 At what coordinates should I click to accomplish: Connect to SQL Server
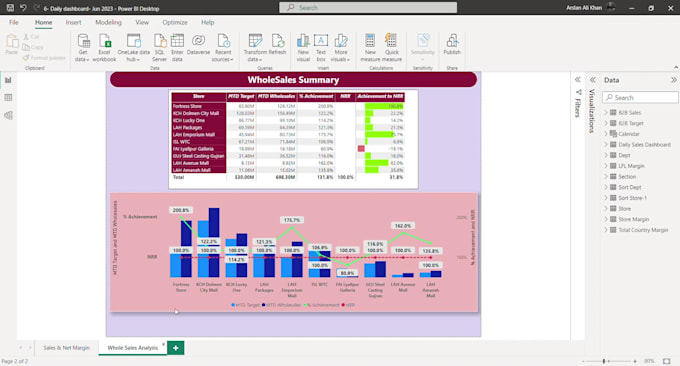click(160, 48)
